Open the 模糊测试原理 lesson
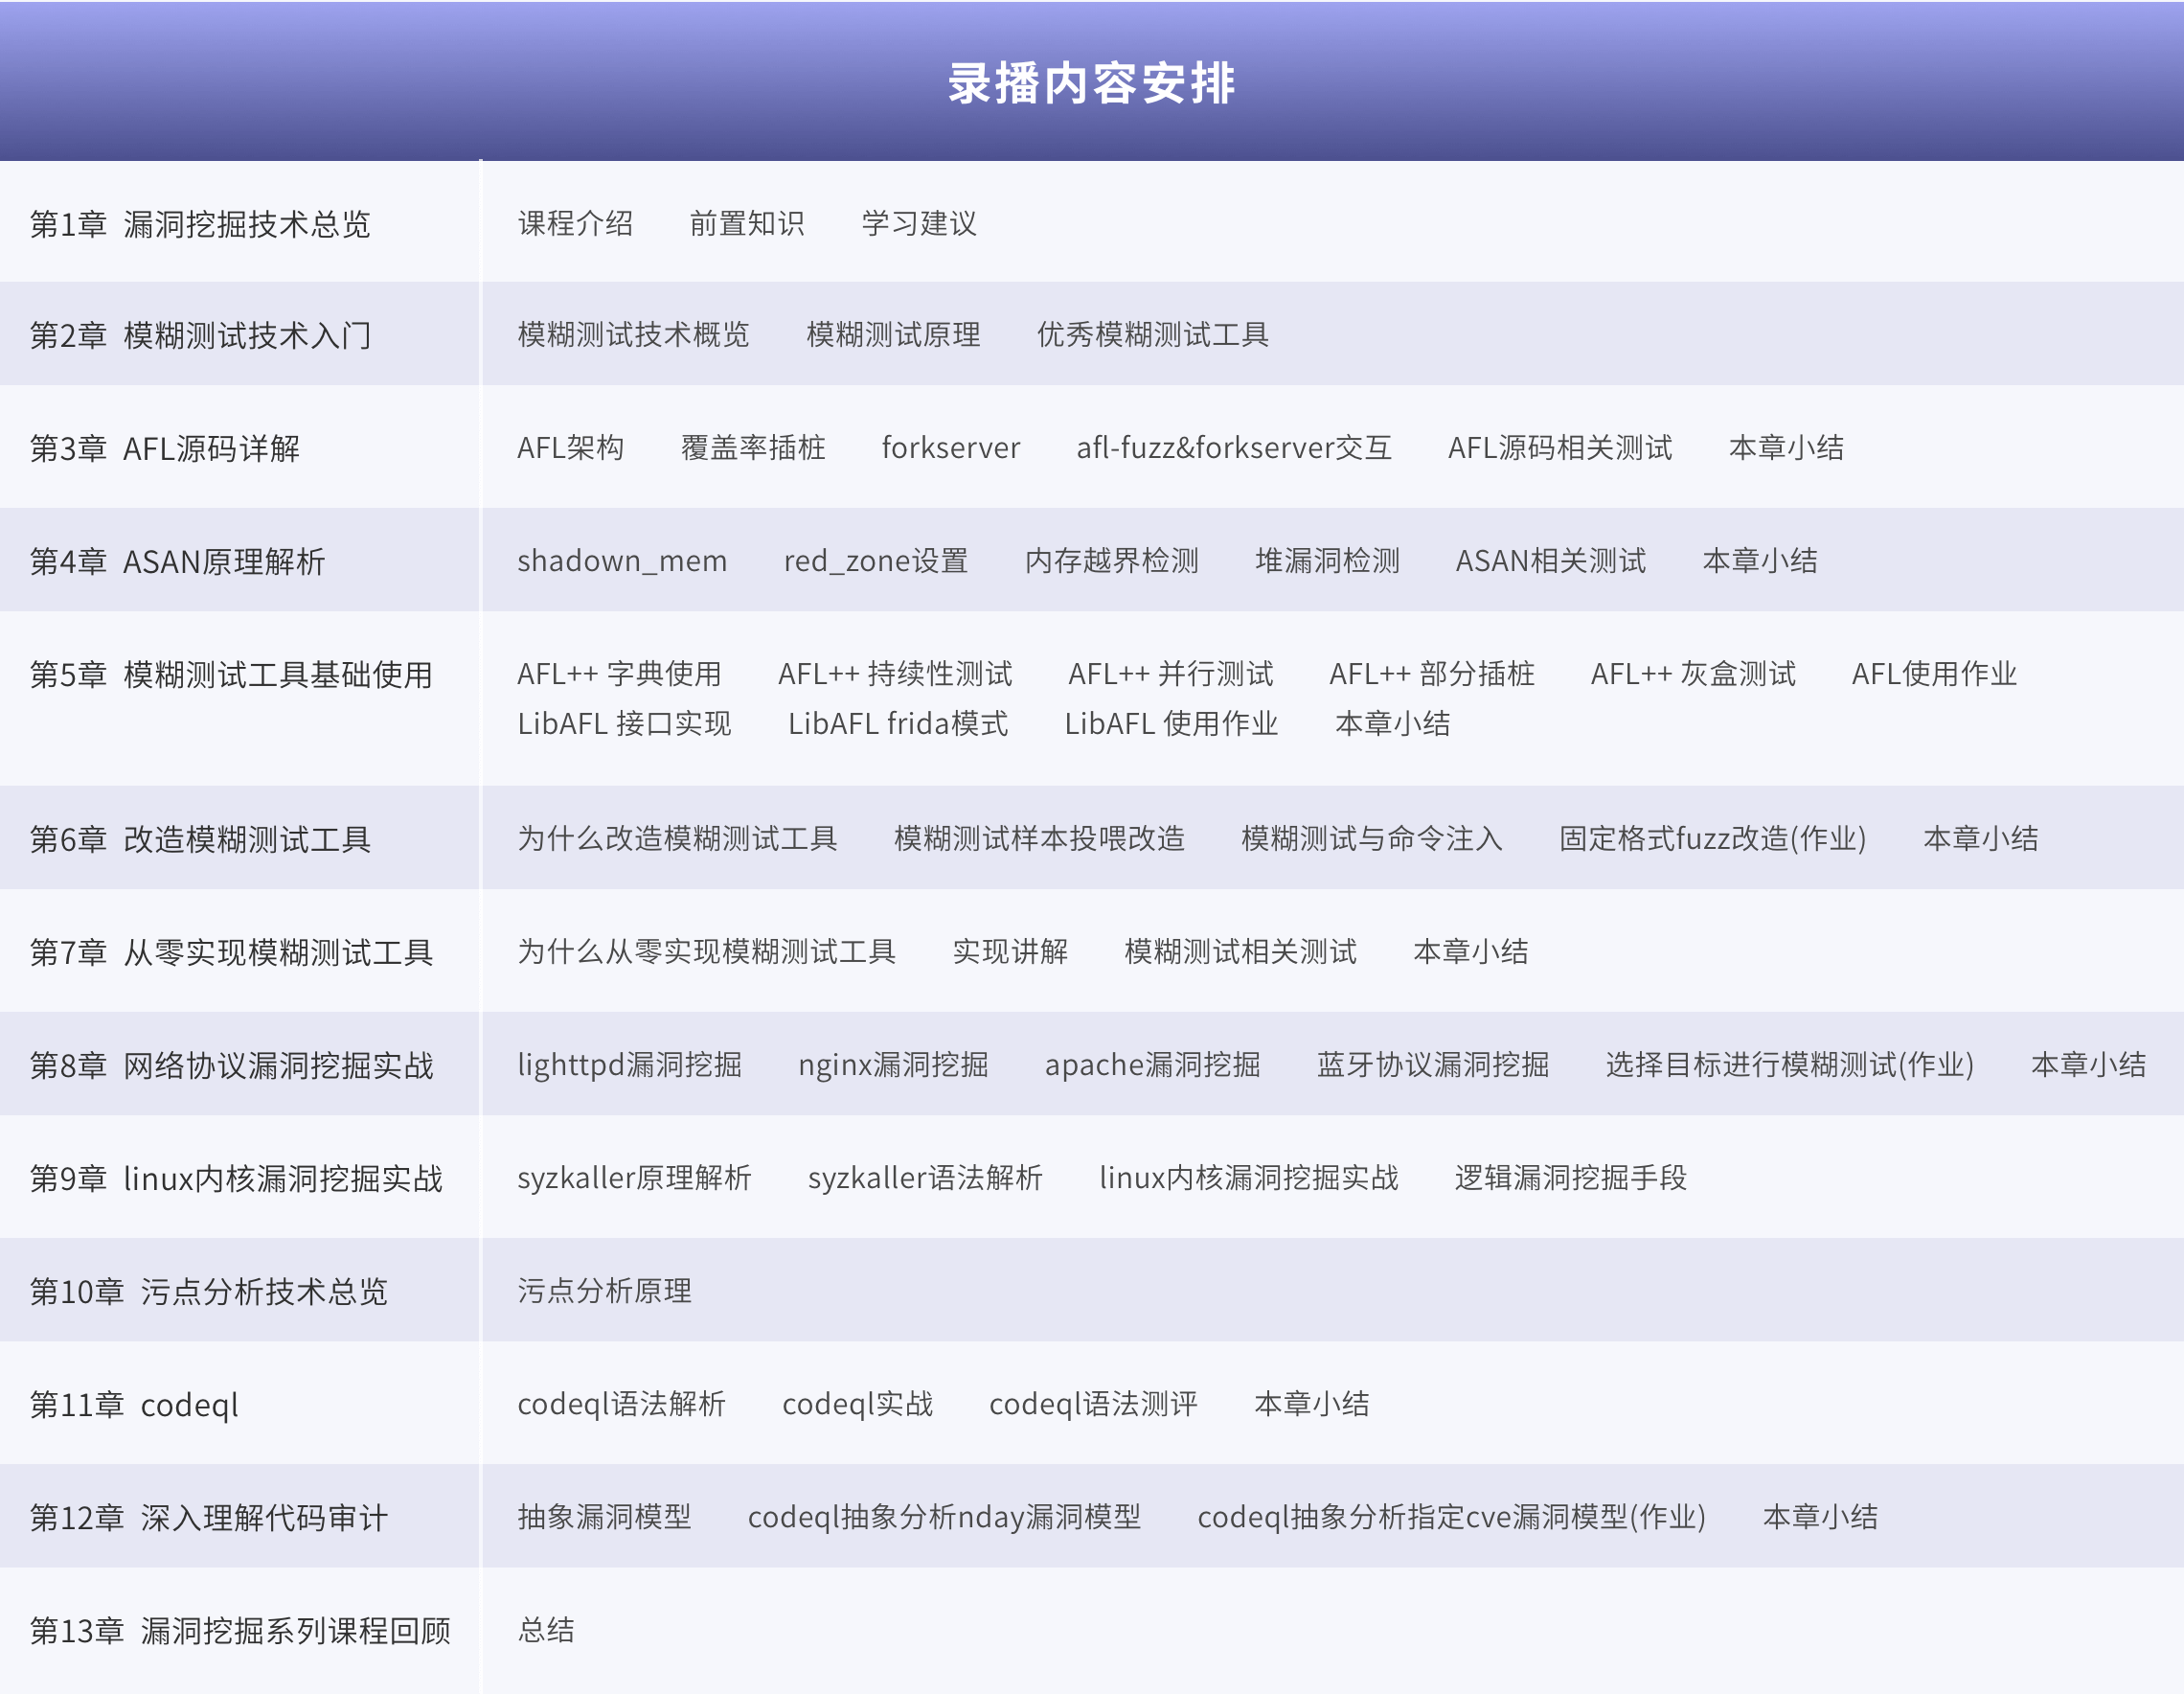Screen dimensions: 2184x1694 tap(892, 335)
